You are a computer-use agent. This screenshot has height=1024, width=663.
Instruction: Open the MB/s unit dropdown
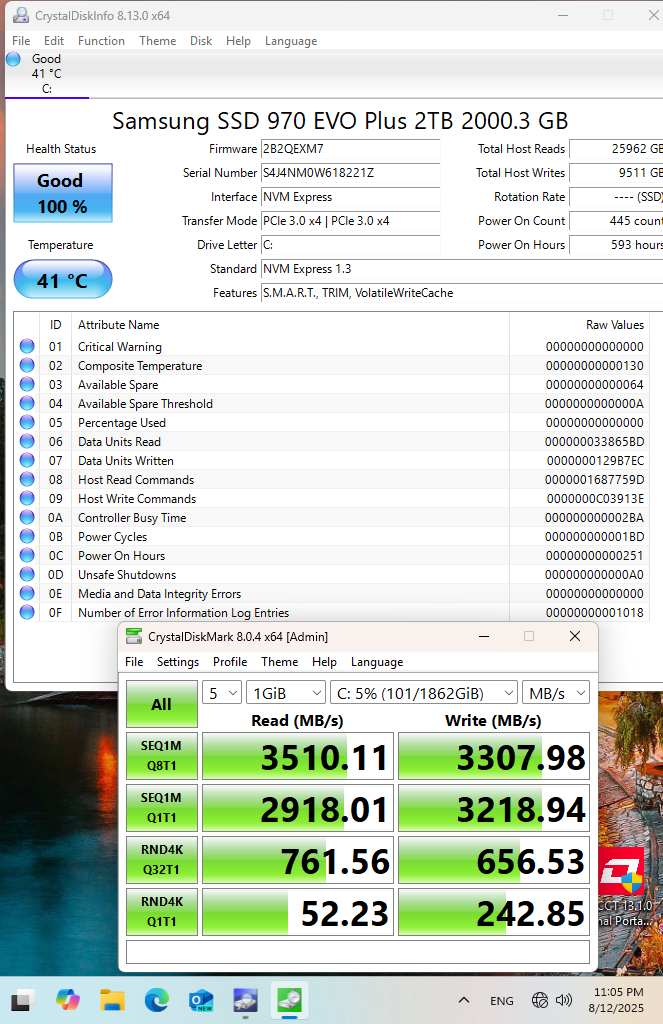click(556, 693)
